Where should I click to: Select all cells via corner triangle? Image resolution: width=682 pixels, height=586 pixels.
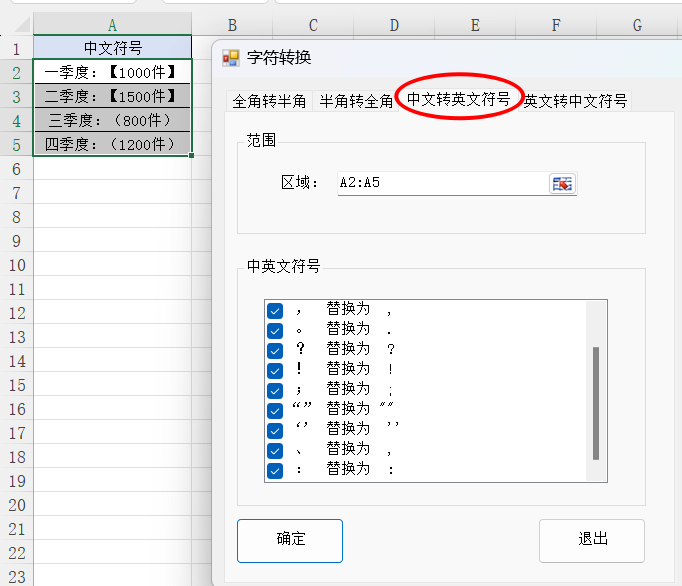22,25
